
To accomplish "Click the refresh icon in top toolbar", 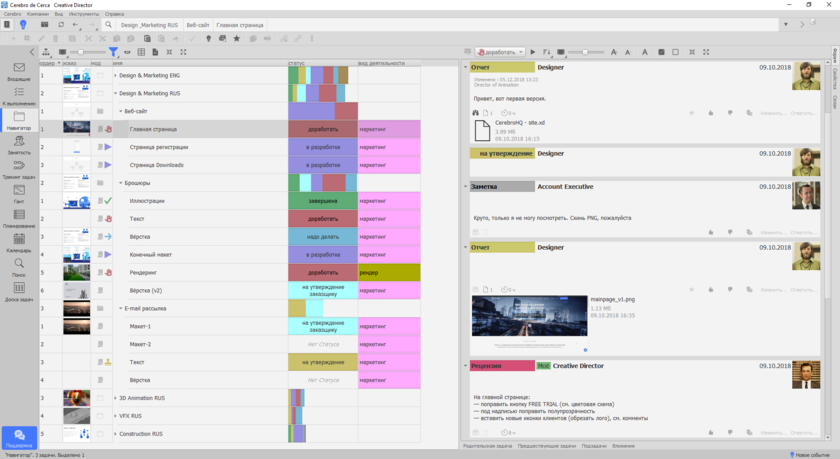I will click(x=60, y=24).
